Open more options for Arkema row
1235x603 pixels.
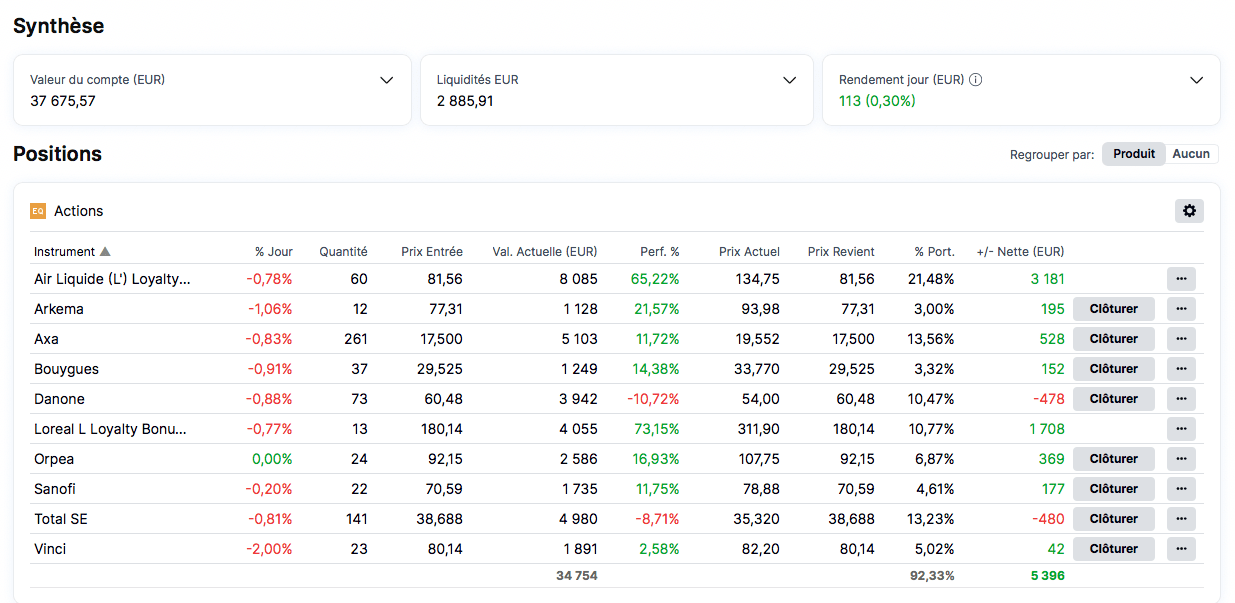tap(1181, 309)
